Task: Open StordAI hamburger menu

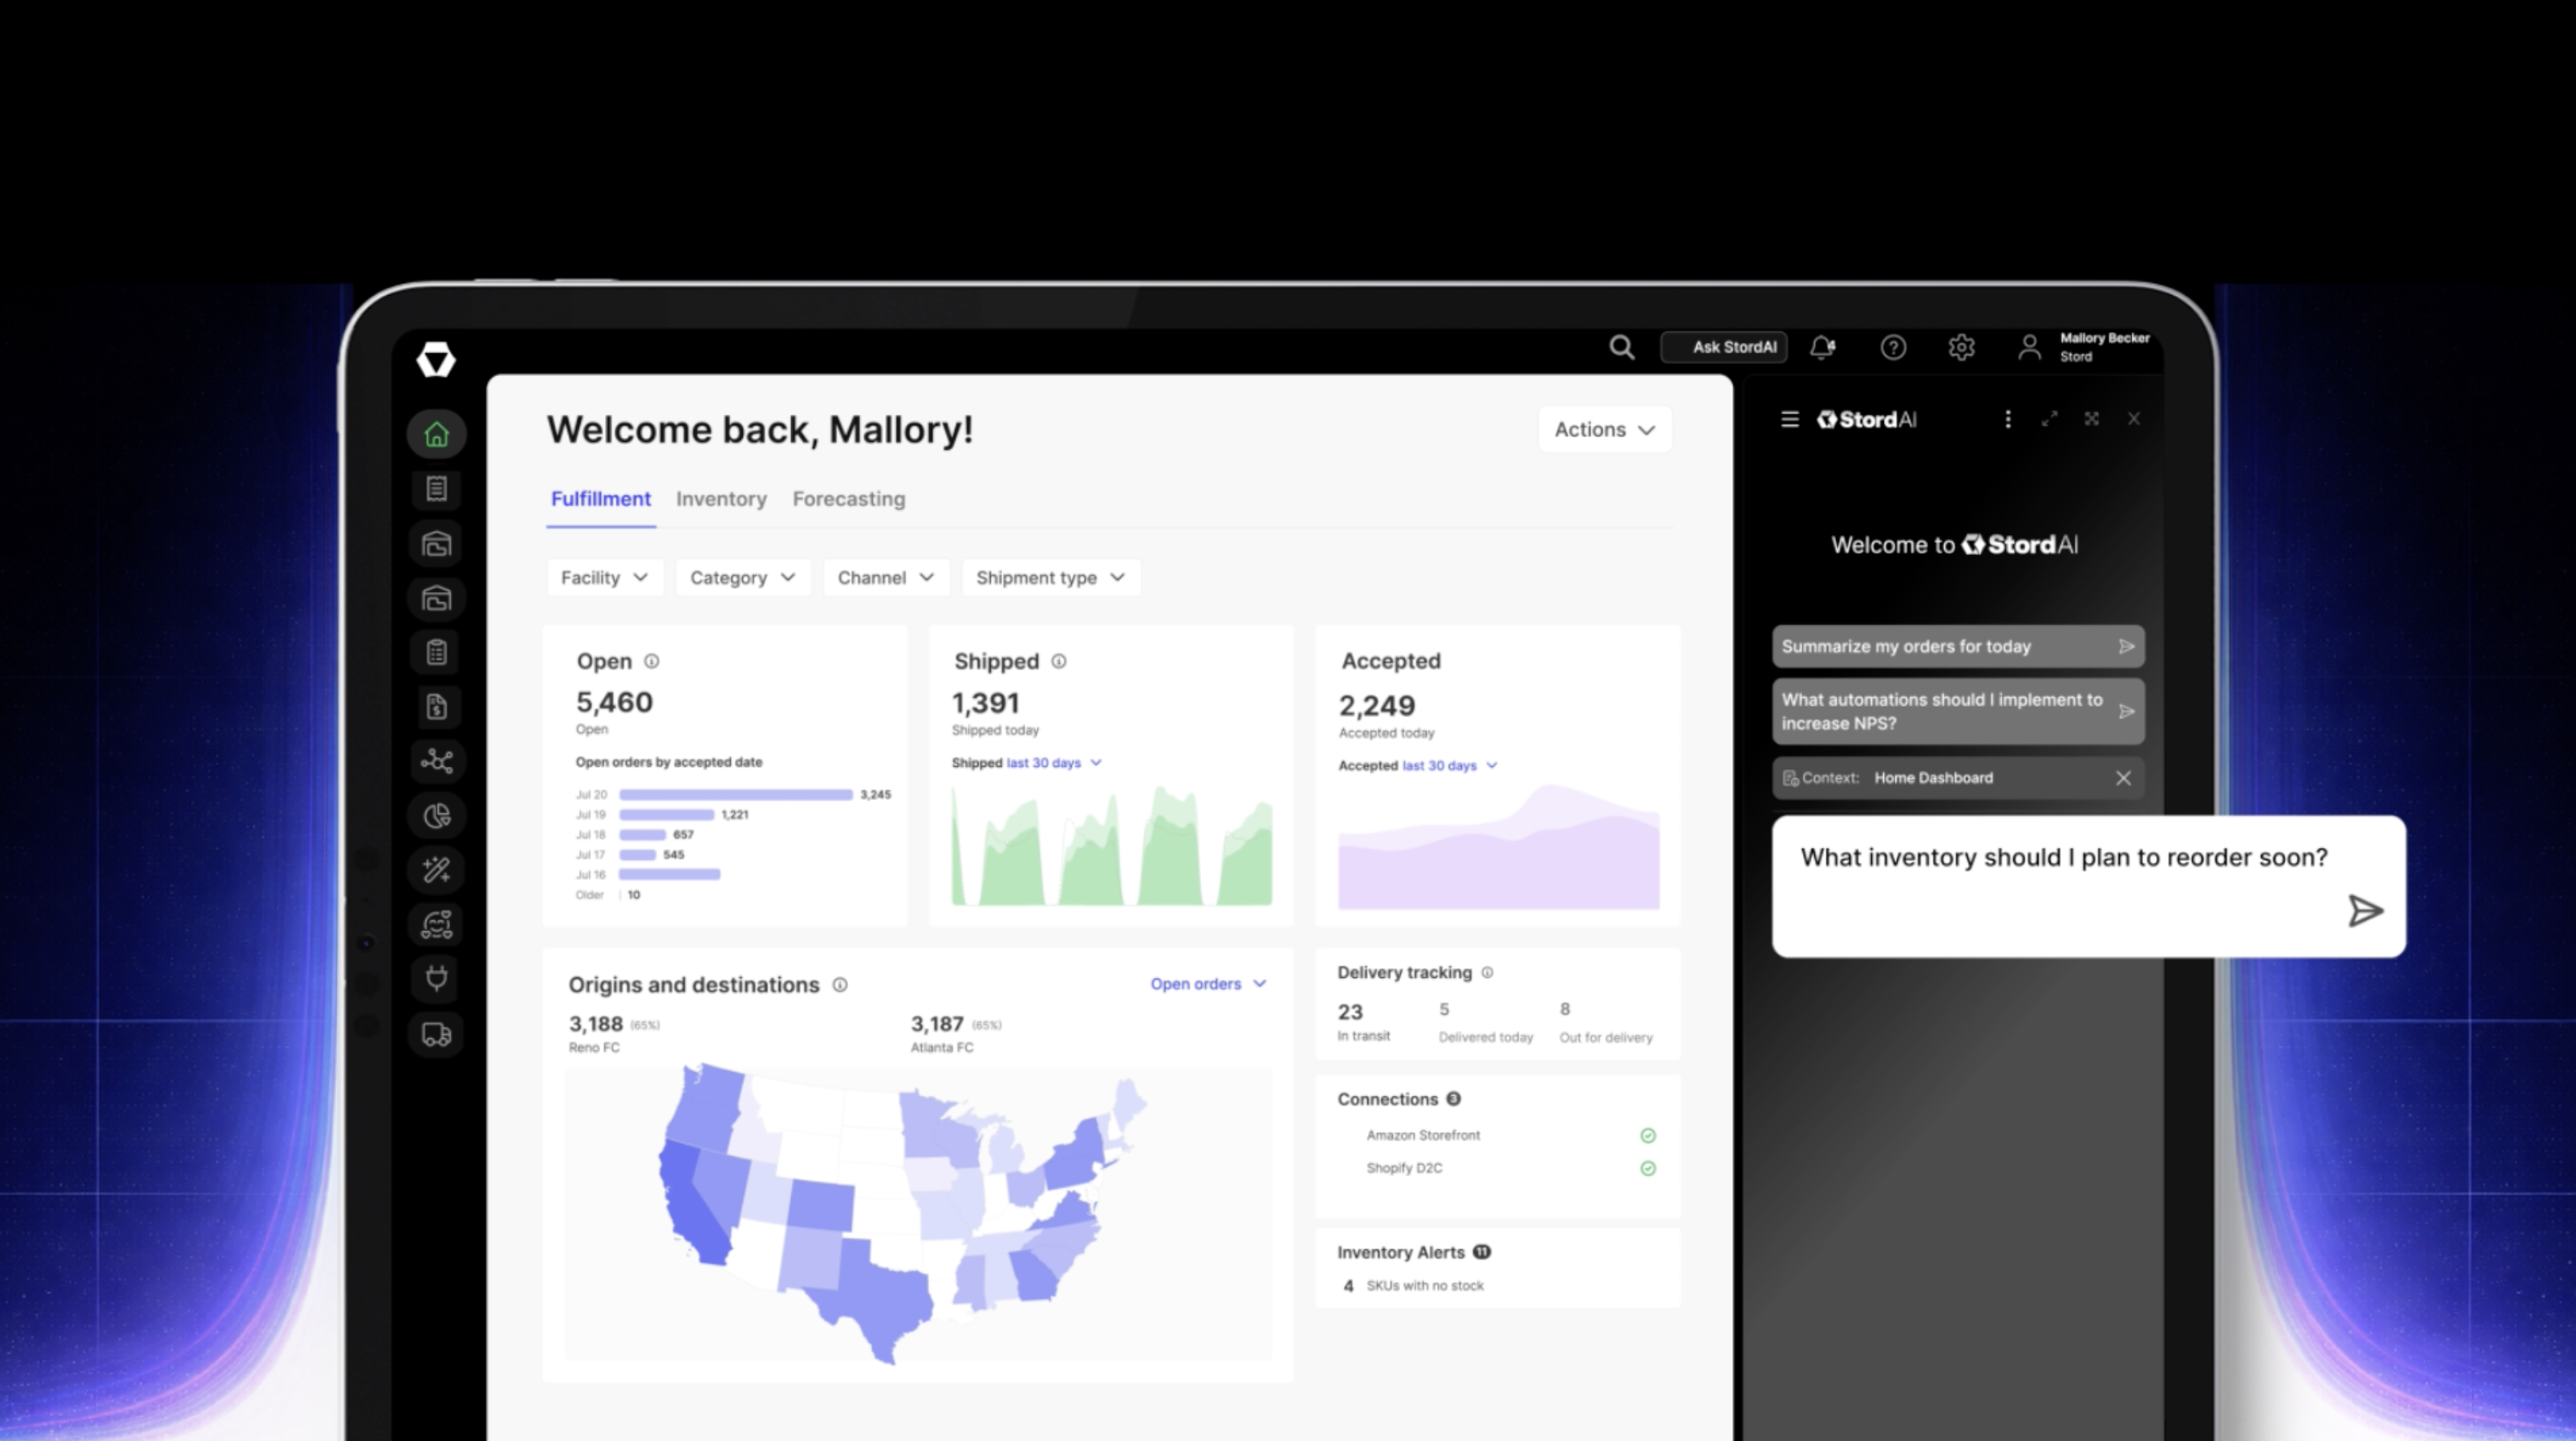Action: 1789,419
